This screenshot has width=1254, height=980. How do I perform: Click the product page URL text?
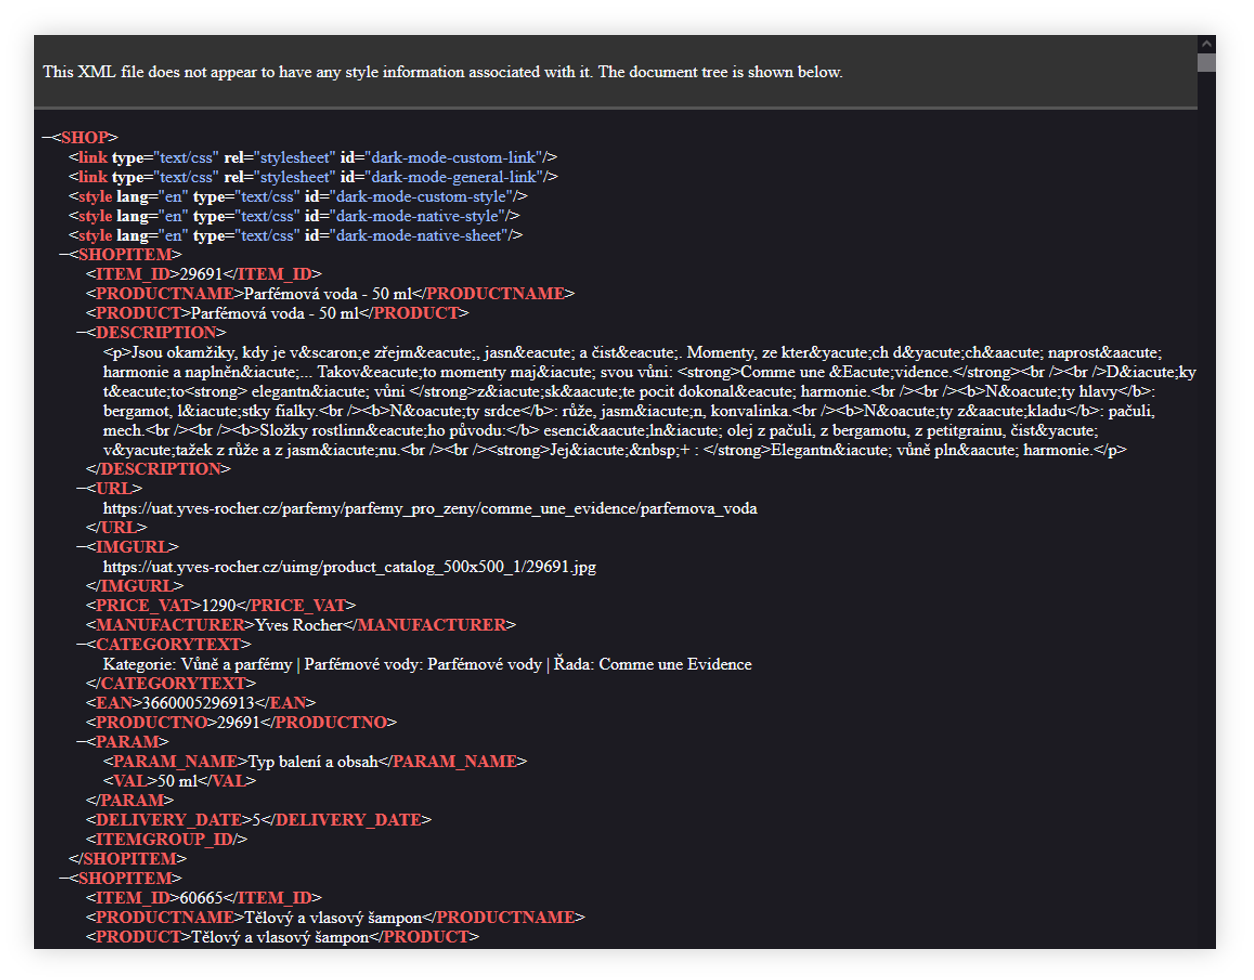[430, 508]
